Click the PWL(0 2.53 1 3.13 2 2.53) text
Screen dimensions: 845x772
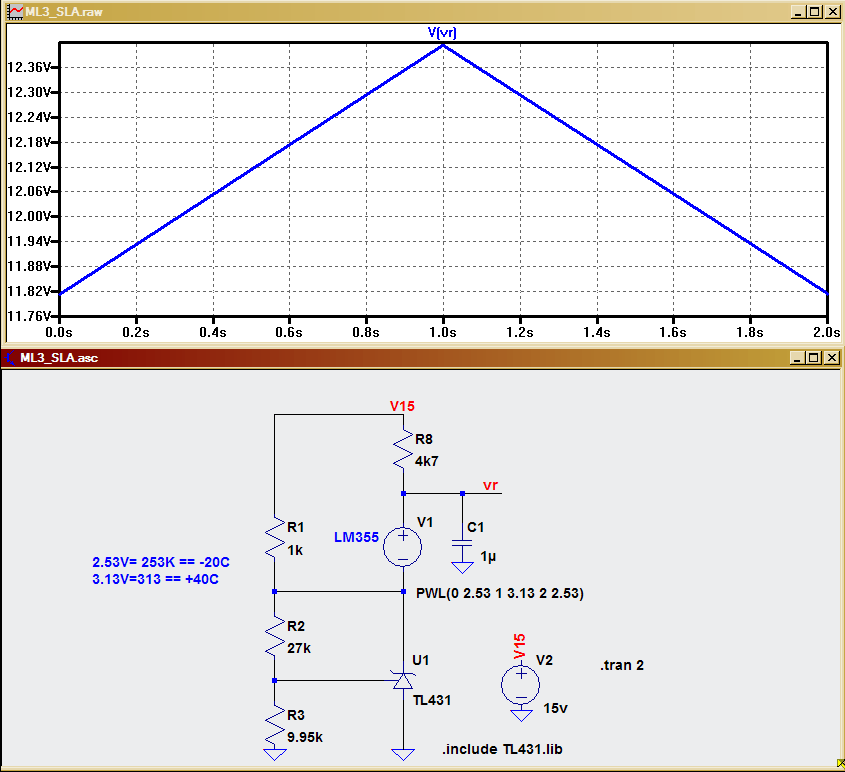(500, 593)
